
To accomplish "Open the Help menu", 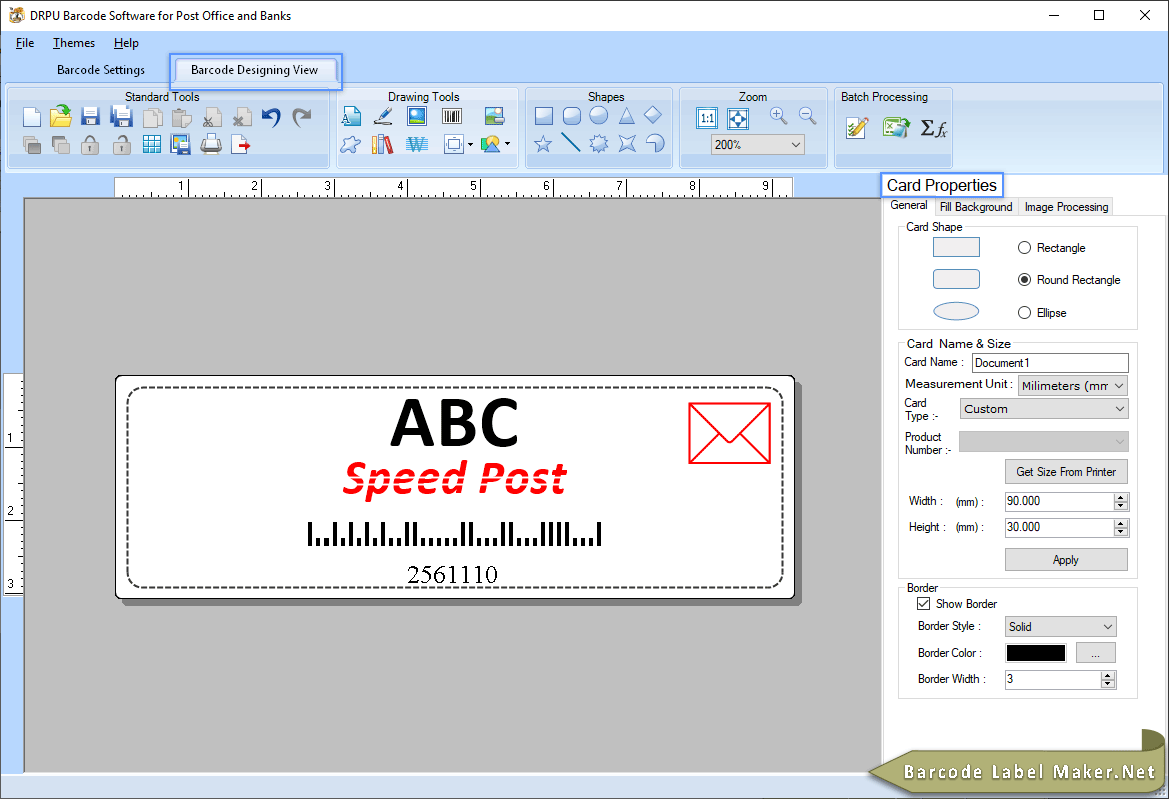I will (x=126, y=43).
